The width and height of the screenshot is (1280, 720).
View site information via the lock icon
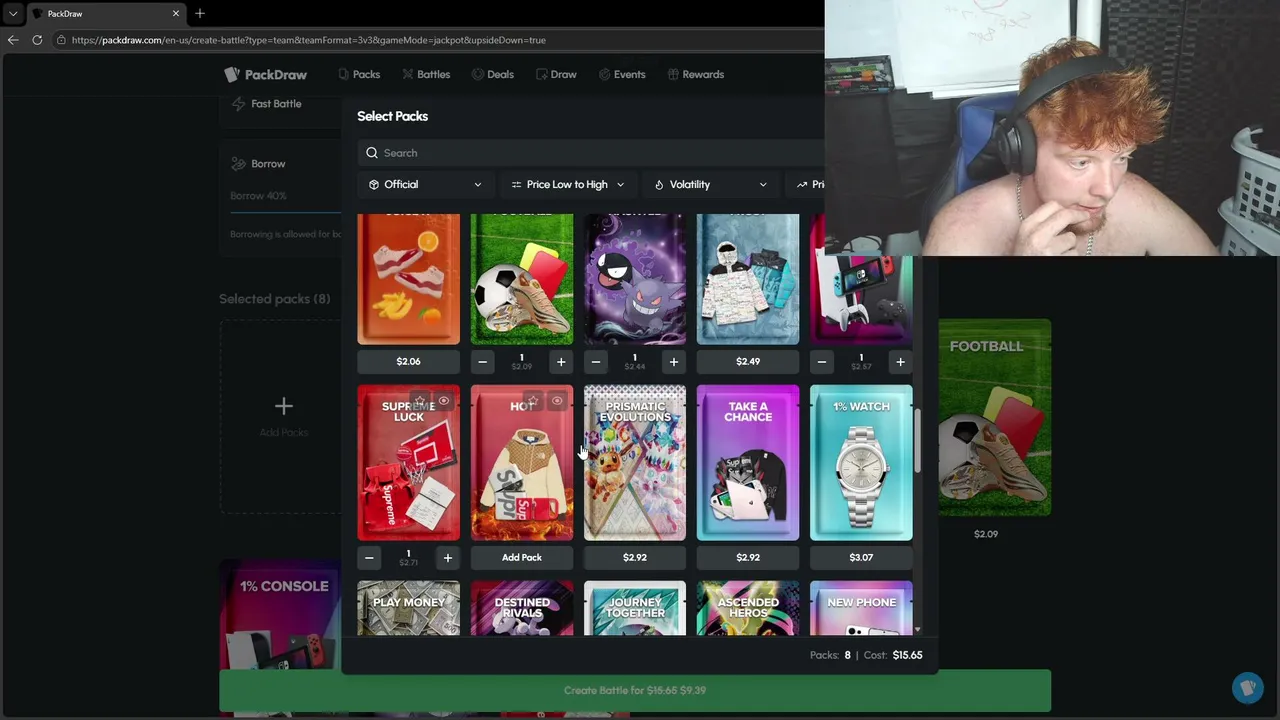pos(61,40)
